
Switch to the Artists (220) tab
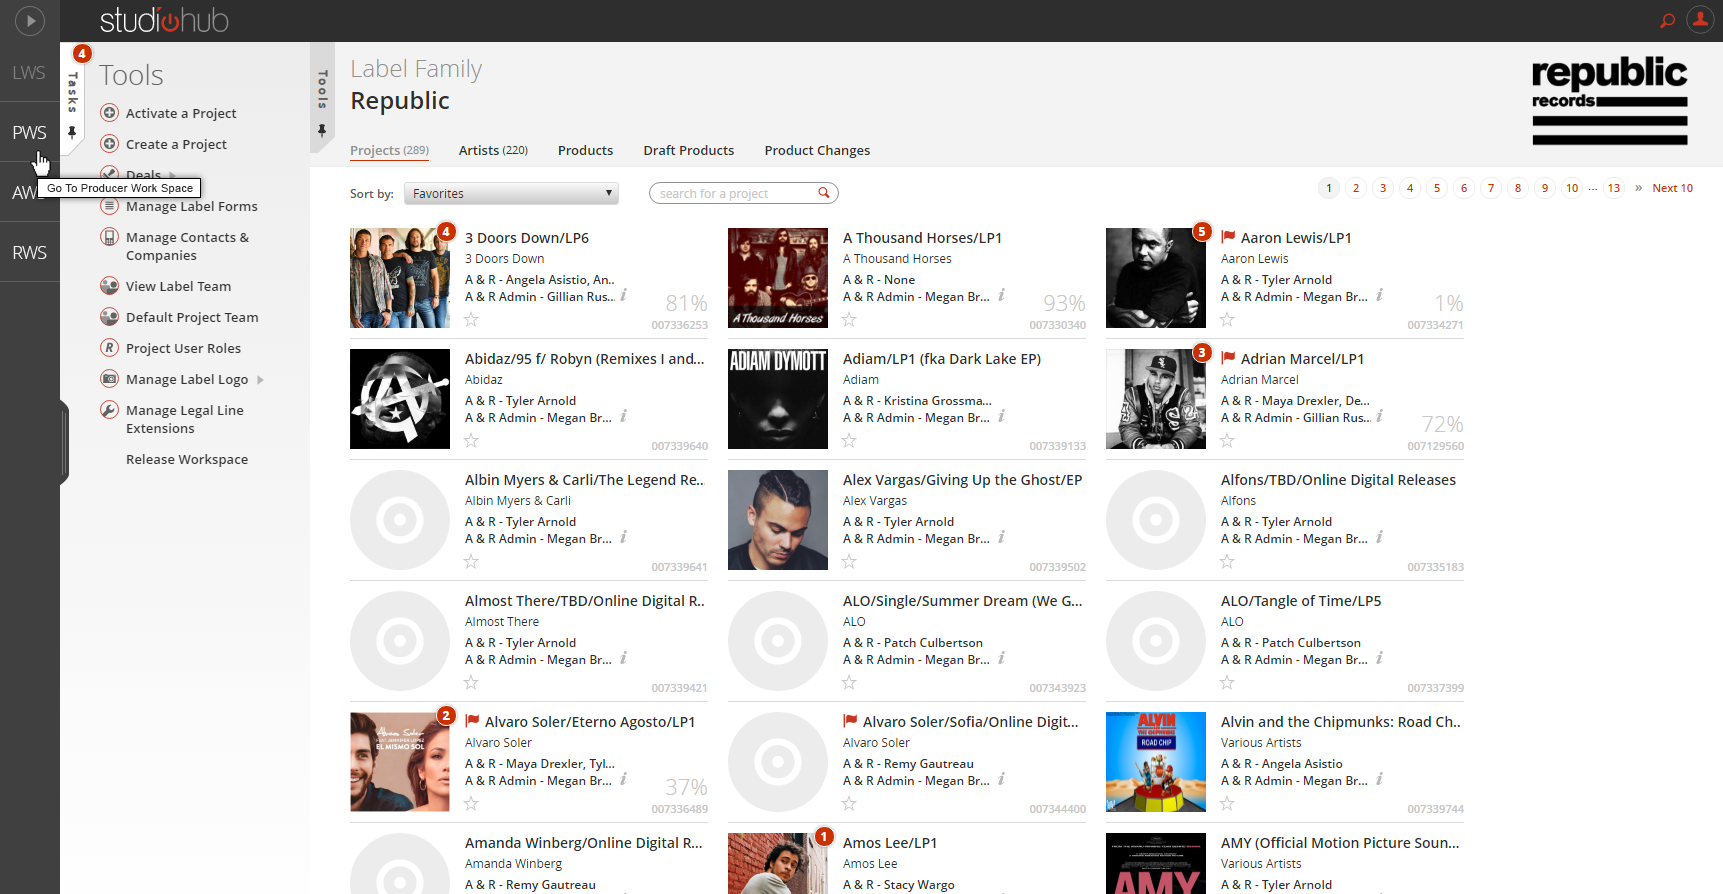pyautogui.click(x=493, y=151)
